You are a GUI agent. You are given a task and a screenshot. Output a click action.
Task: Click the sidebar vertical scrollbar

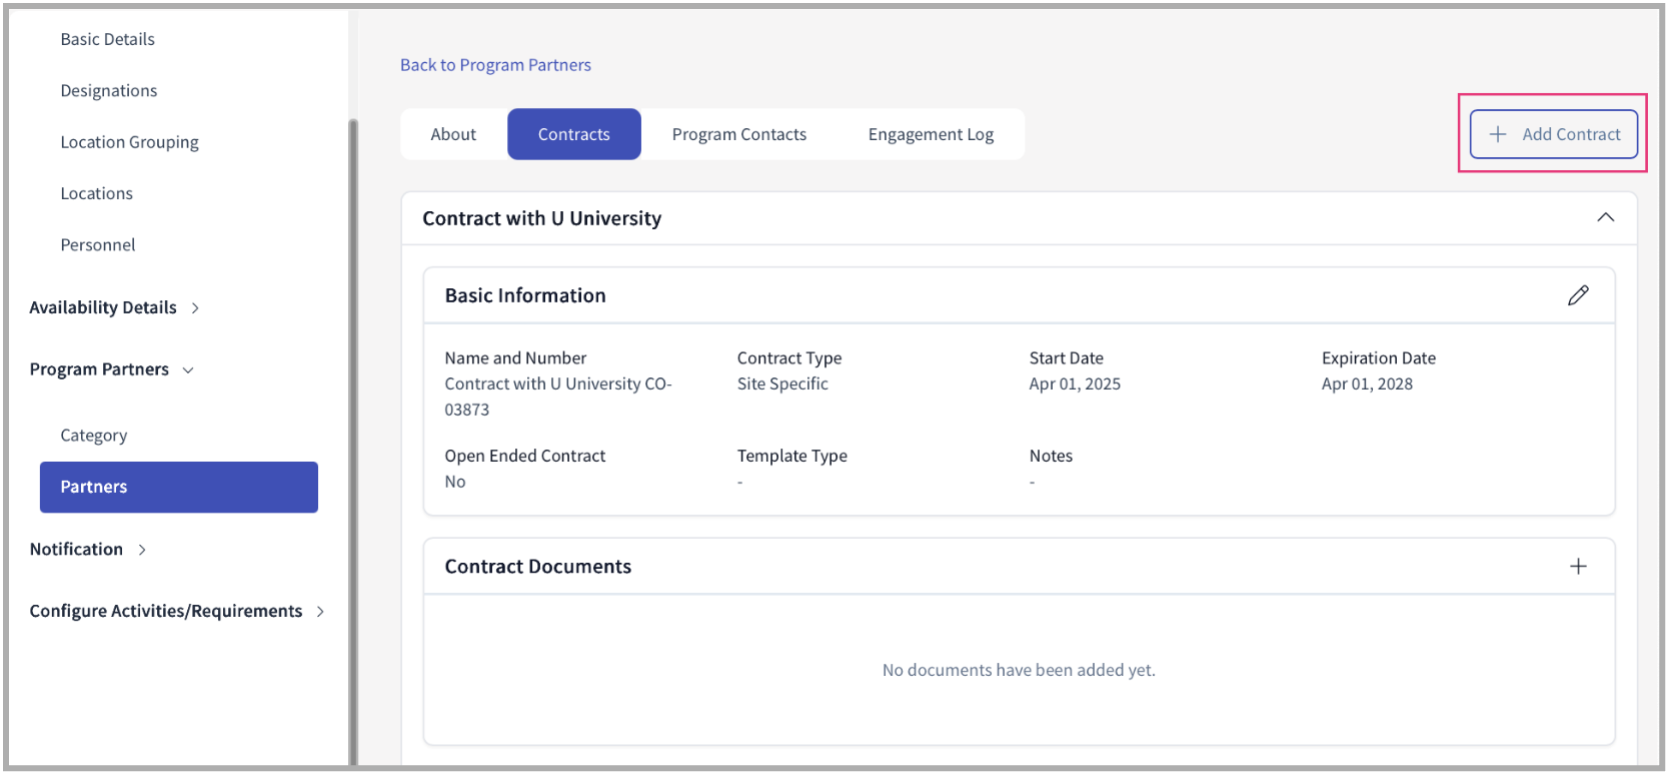point(352,440)
